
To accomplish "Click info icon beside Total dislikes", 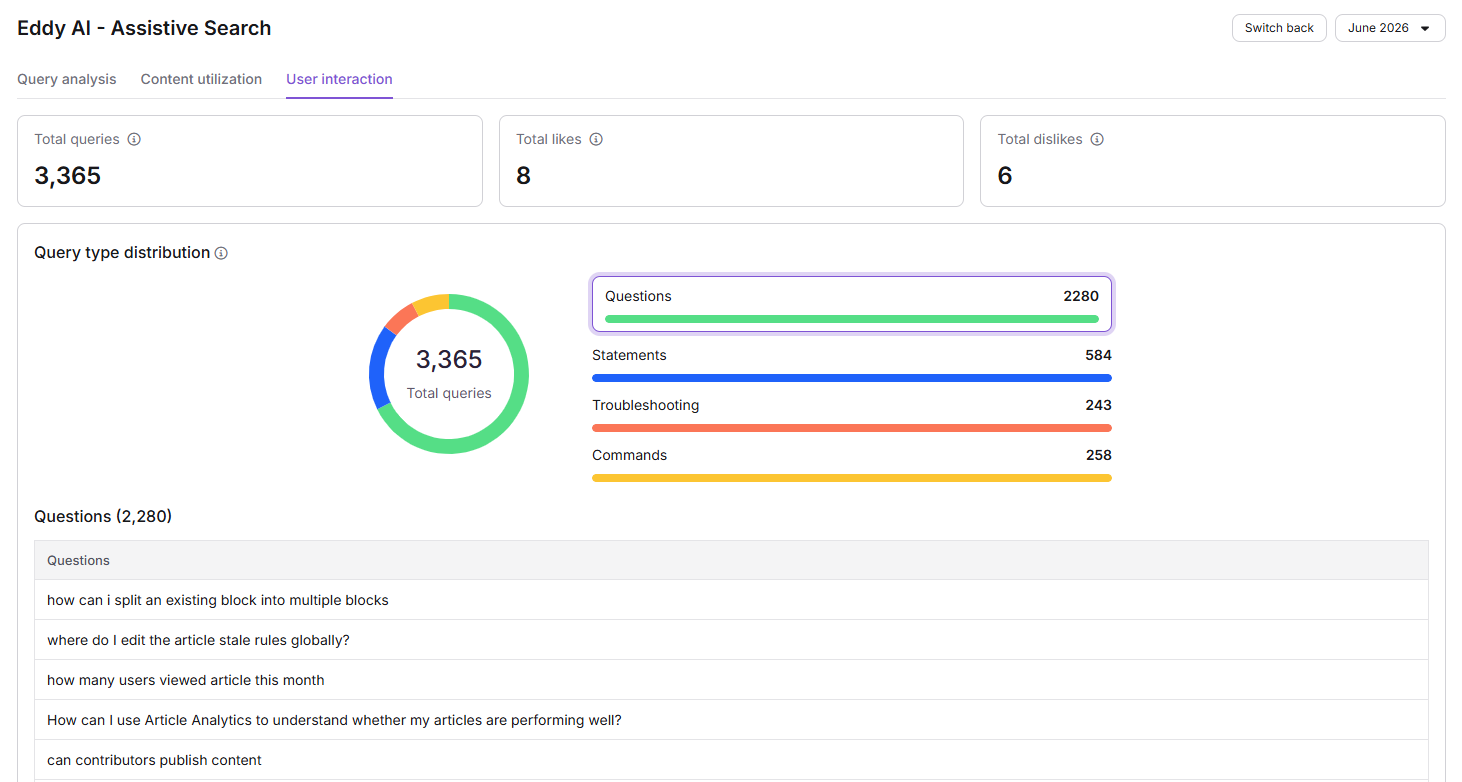I will click(1097, 139).
